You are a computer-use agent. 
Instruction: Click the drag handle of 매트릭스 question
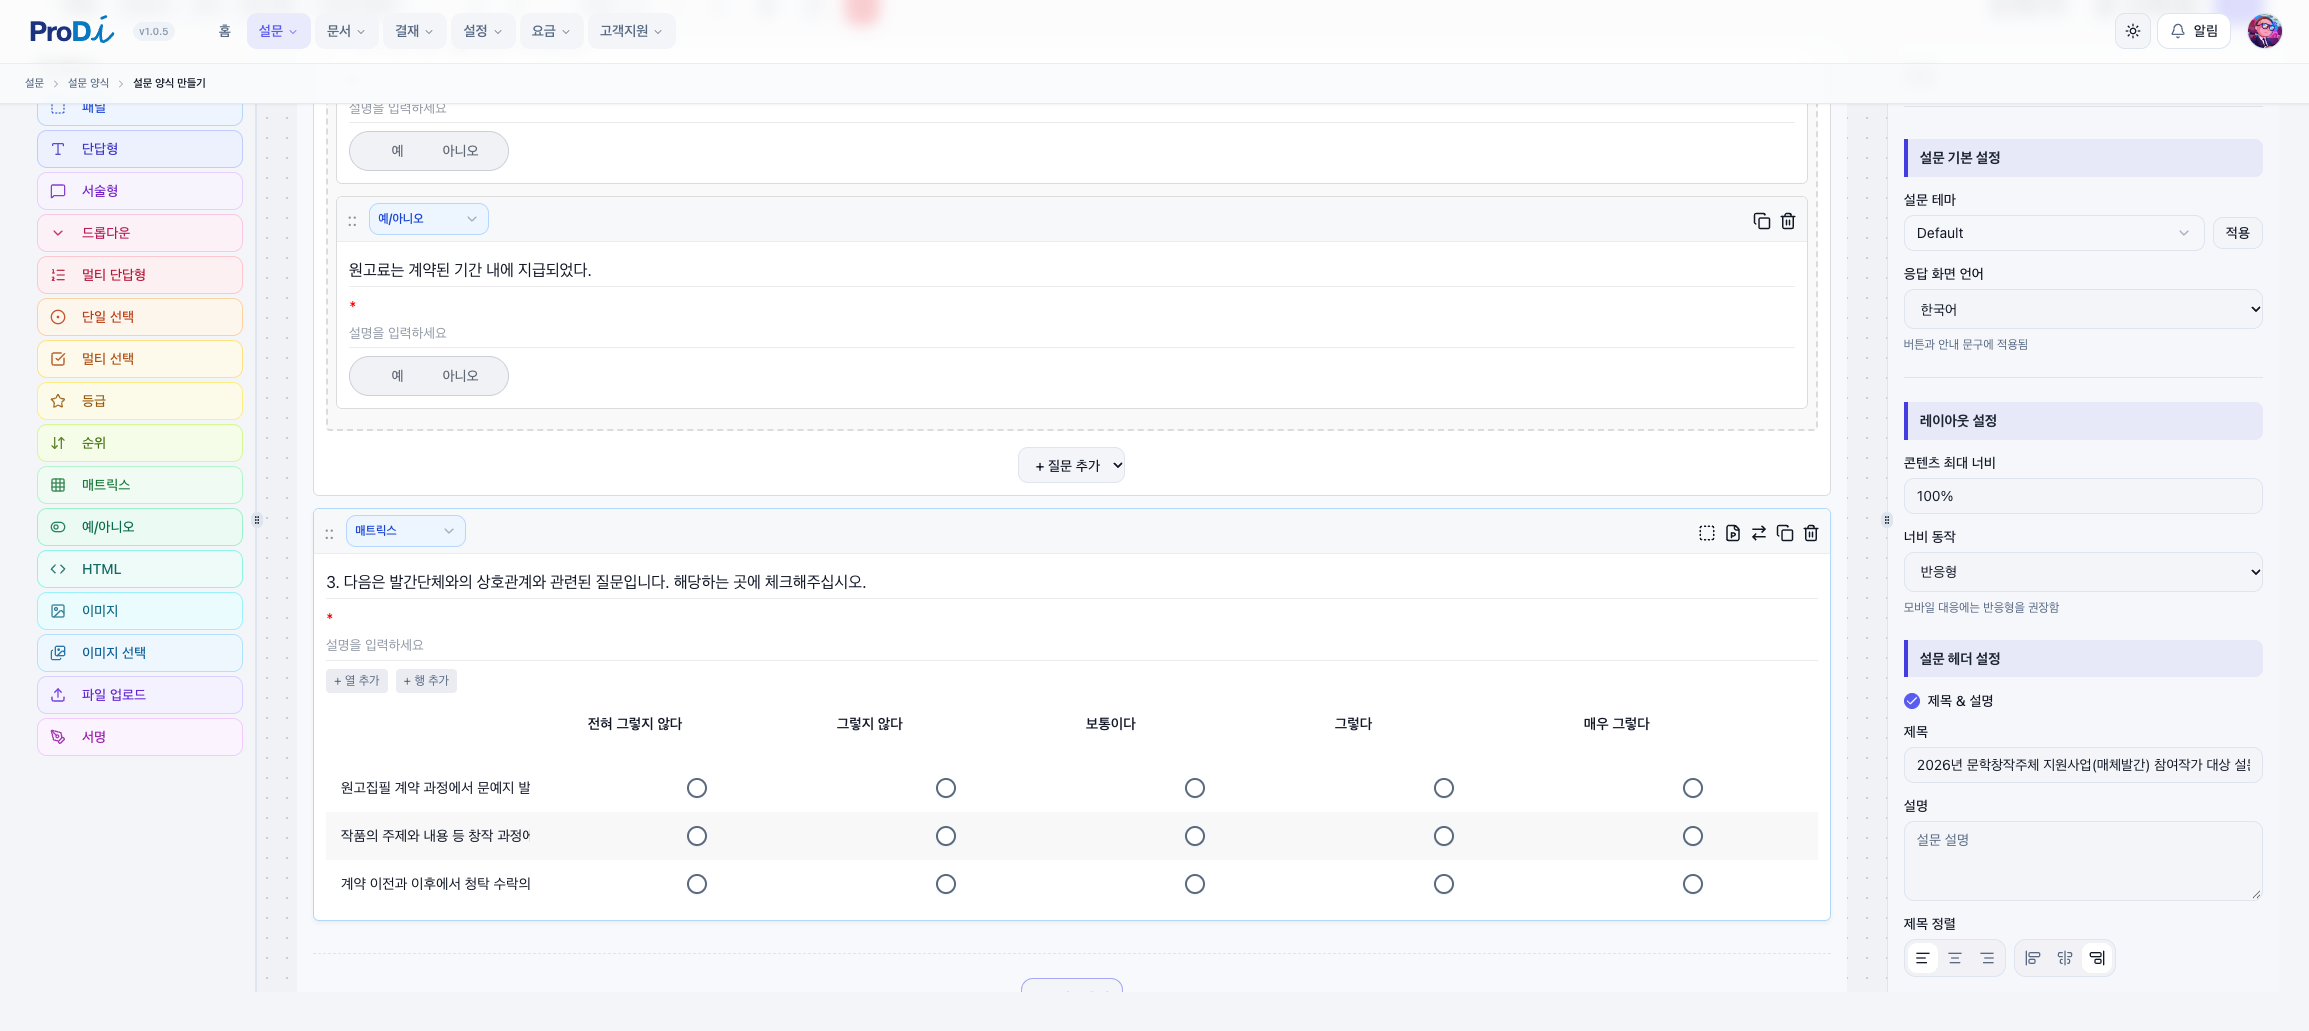coord(329,534)
